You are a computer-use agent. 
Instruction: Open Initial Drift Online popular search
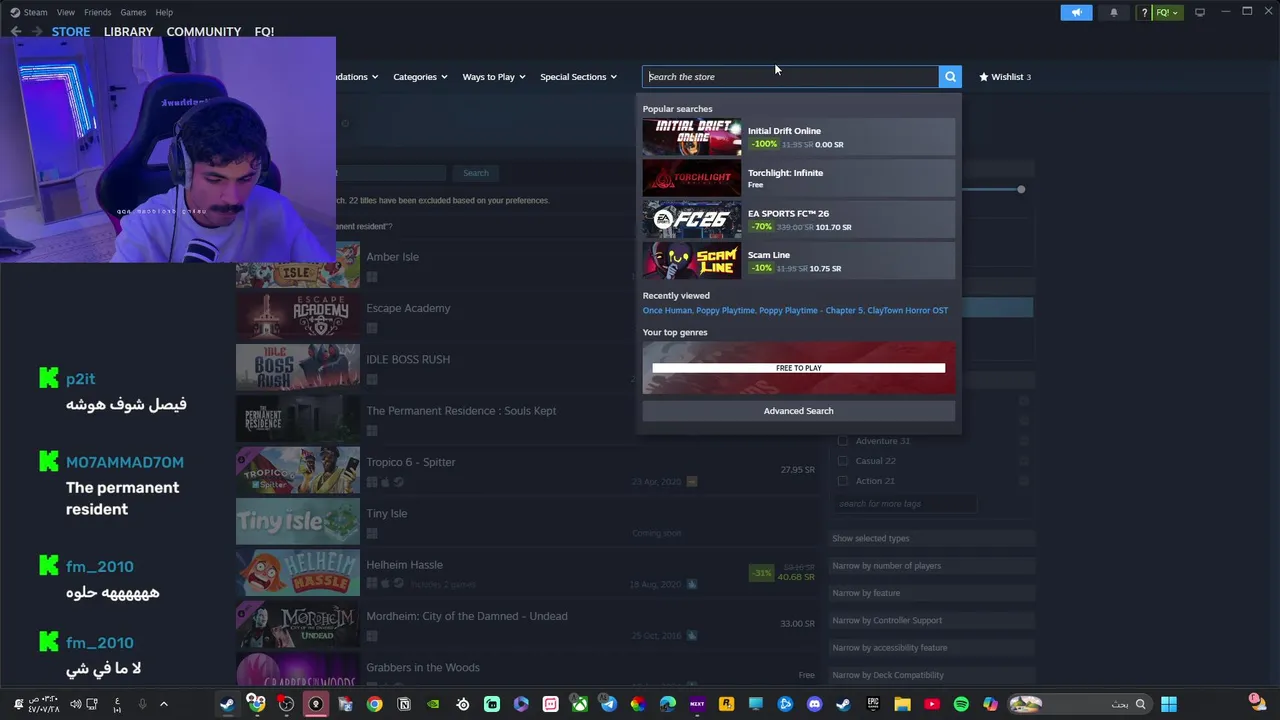798,137
